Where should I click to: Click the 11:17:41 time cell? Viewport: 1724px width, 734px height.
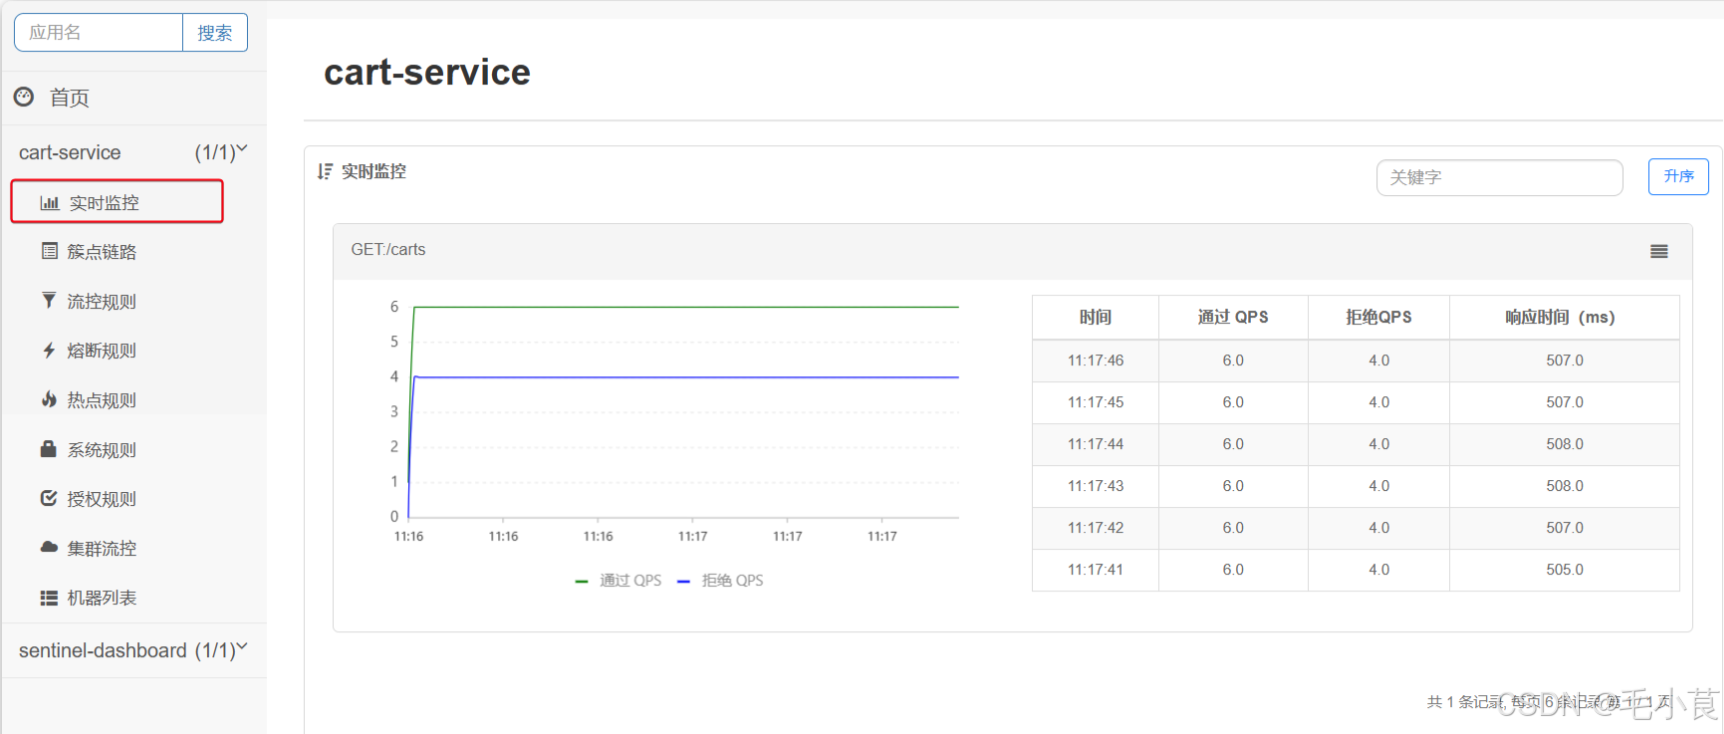1095,570
